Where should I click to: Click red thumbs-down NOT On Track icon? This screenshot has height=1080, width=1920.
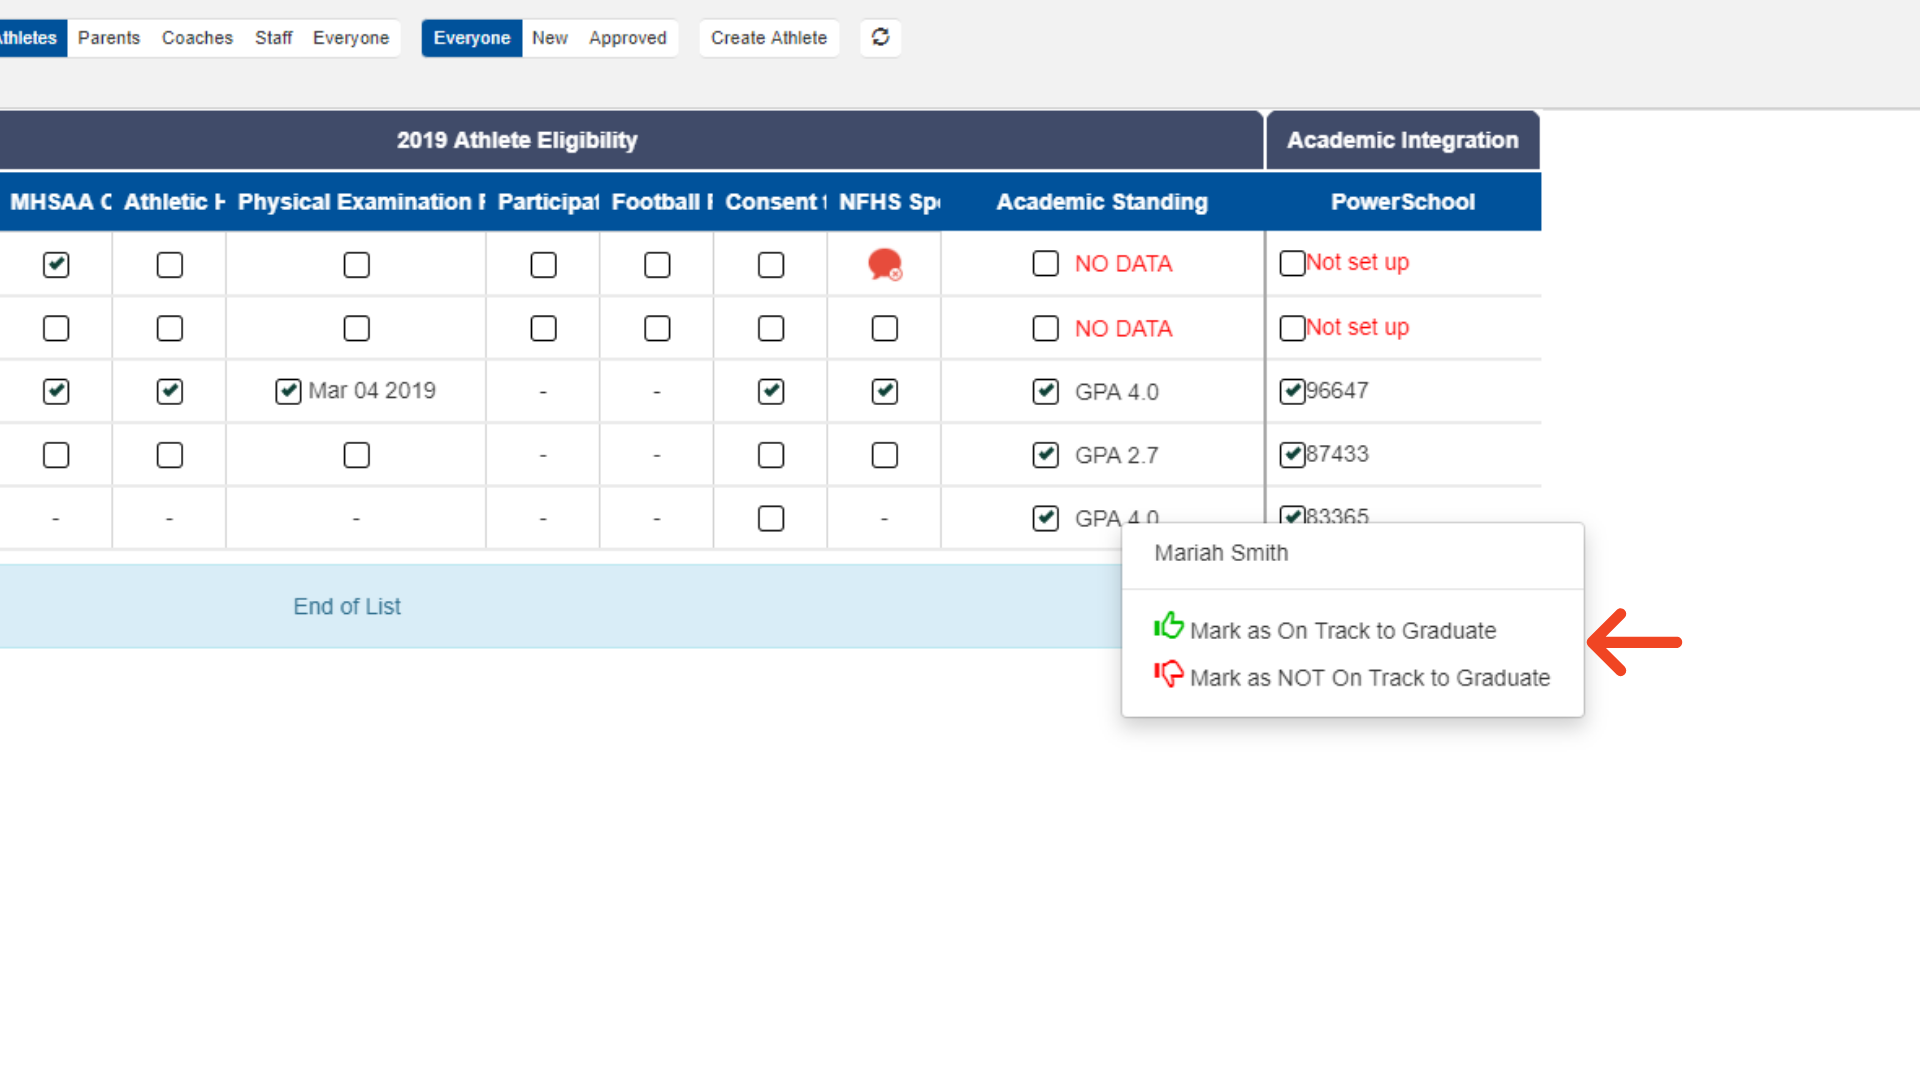click(x=1168, y=674)
